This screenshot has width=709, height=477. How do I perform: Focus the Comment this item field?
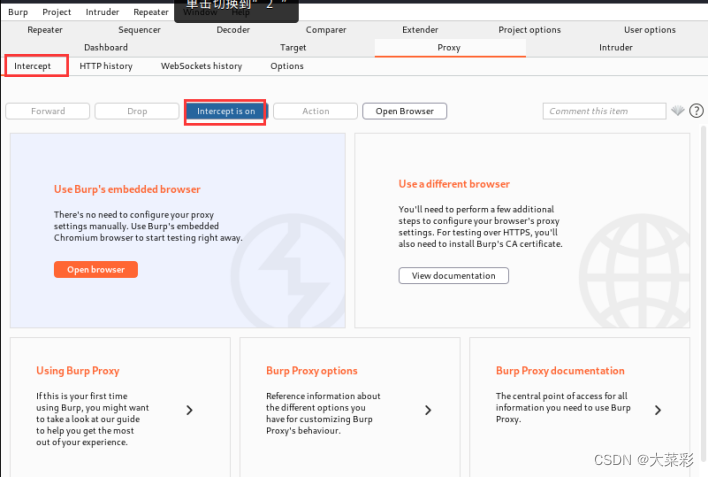tap(604, 111)
